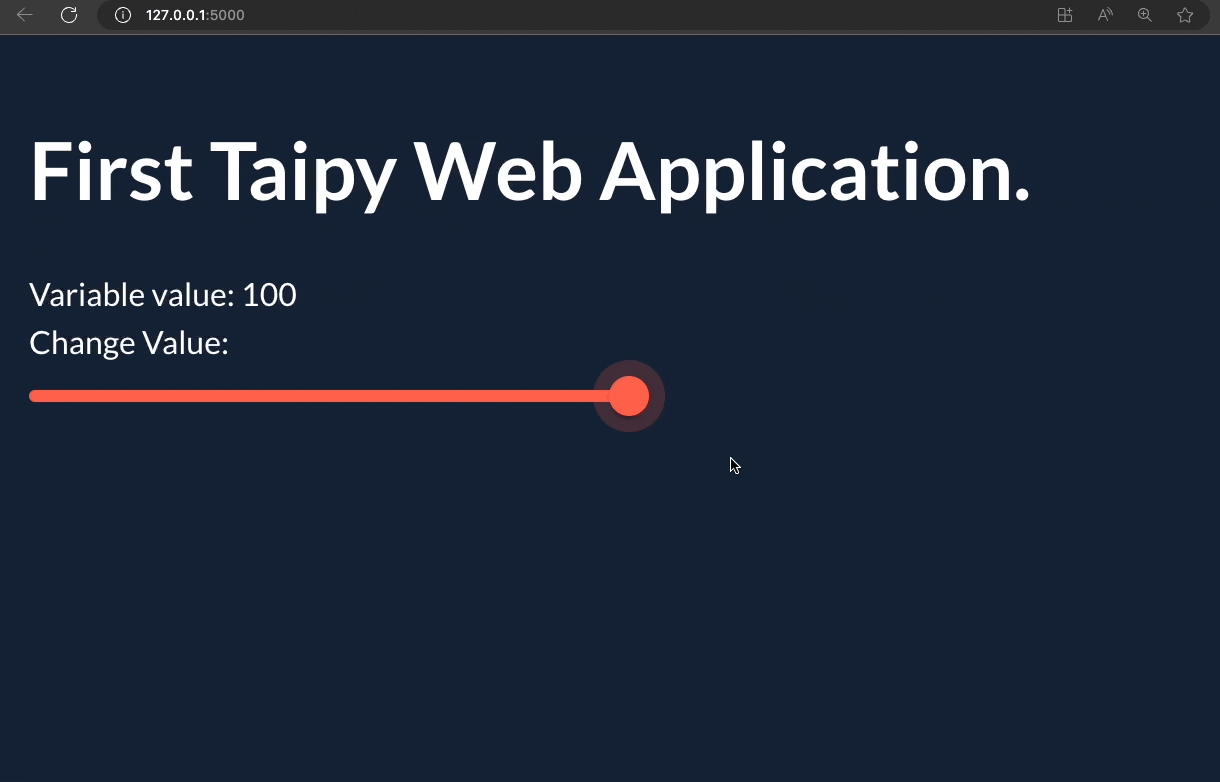This screenshot has width=1220, height=782.
Task: Toggle the favorites star for this page
Action: [1185, 15]
